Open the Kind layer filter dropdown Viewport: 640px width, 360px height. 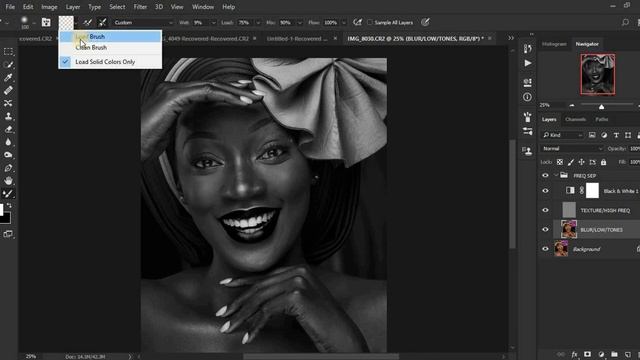pyautogui.click(x=562, y=135)
